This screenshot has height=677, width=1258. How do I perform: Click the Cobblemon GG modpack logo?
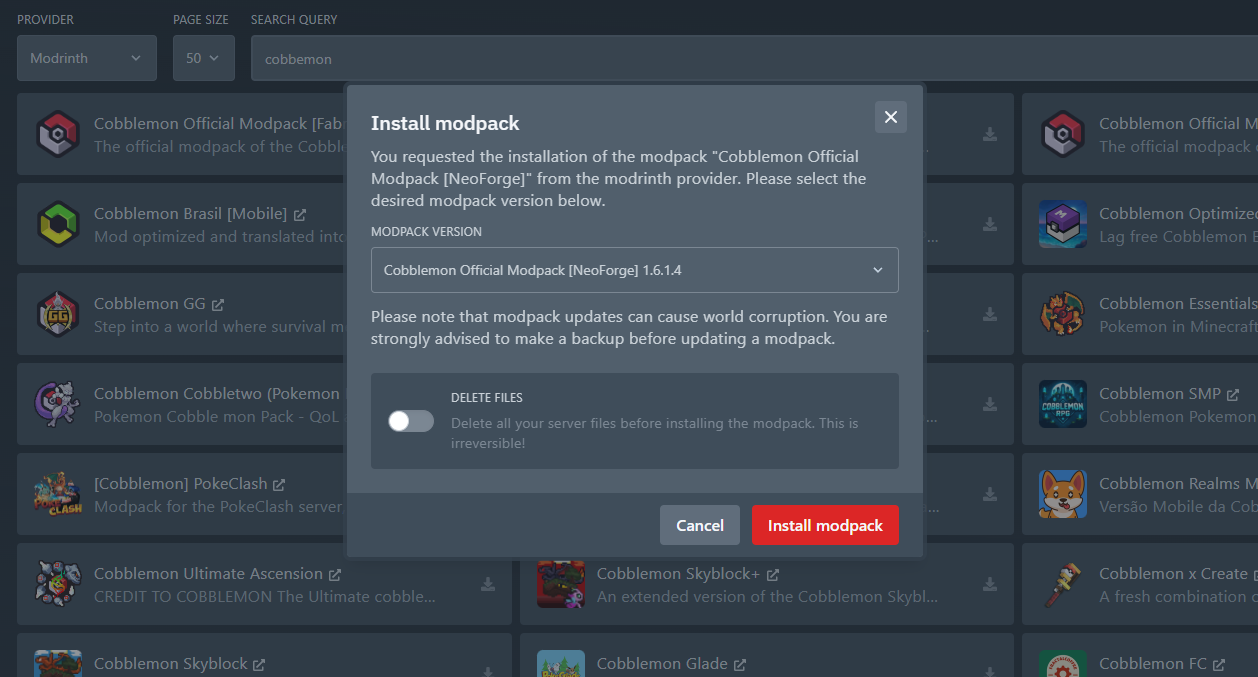pos(58,314)
